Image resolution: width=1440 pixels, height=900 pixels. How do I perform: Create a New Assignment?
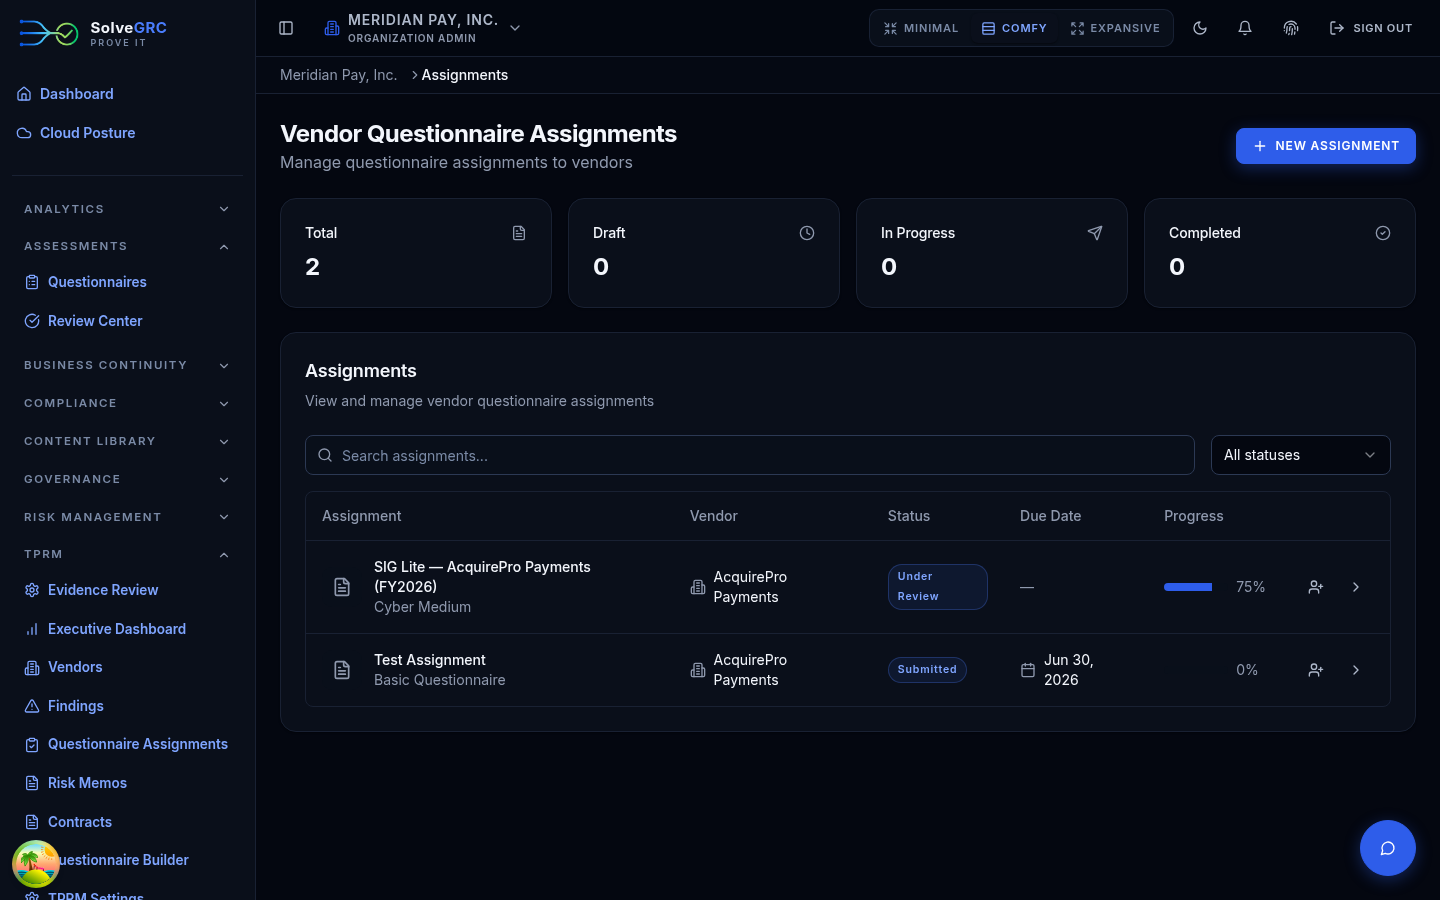(1325, 146)
